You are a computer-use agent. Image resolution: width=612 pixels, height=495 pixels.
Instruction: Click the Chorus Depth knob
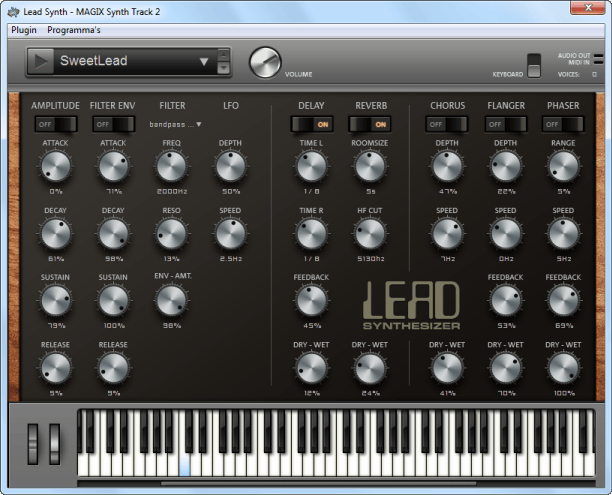447,166
